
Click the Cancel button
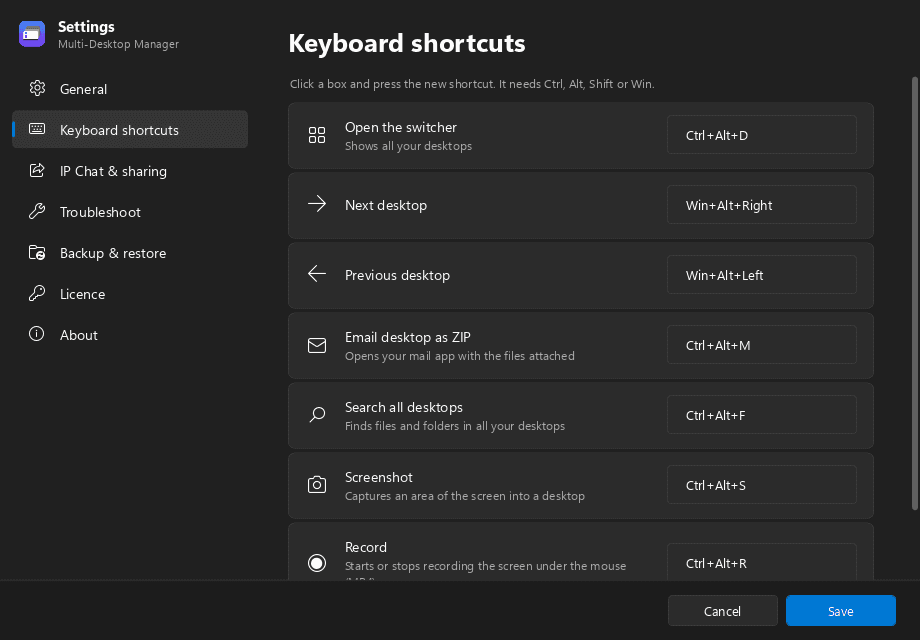pos(722,611)
